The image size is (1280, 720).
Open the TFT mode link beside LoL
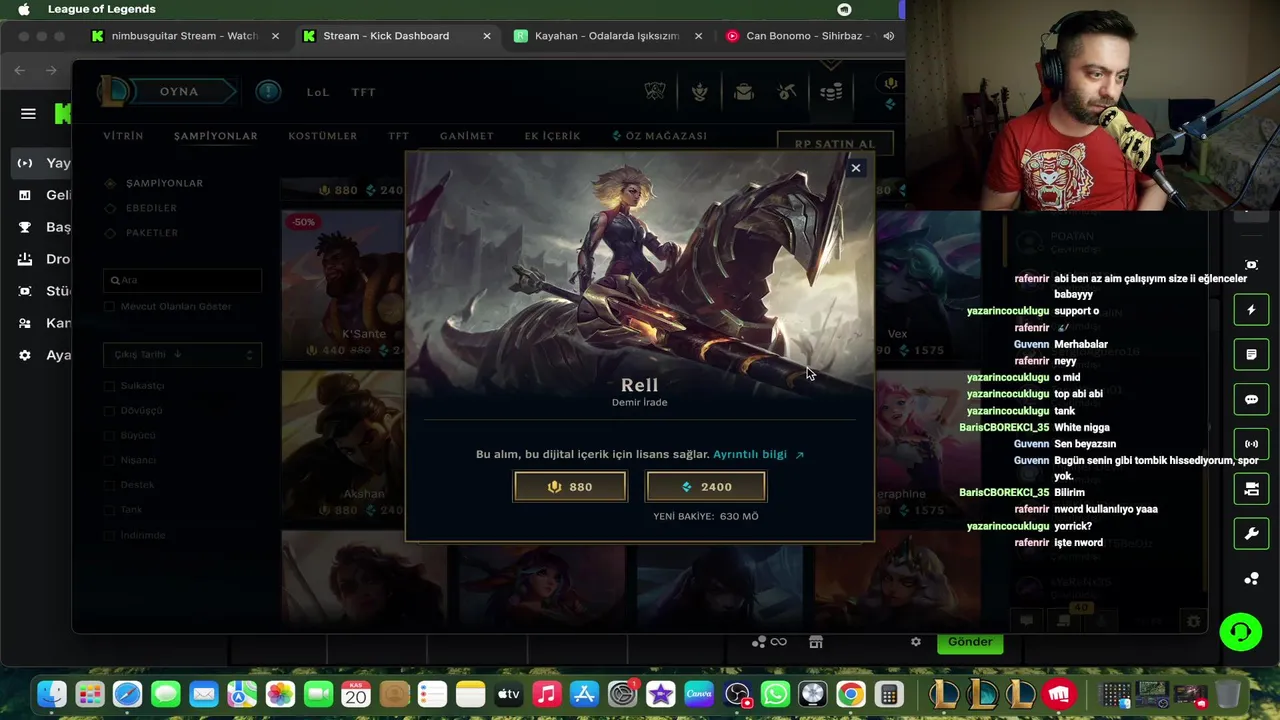[363, 92]
